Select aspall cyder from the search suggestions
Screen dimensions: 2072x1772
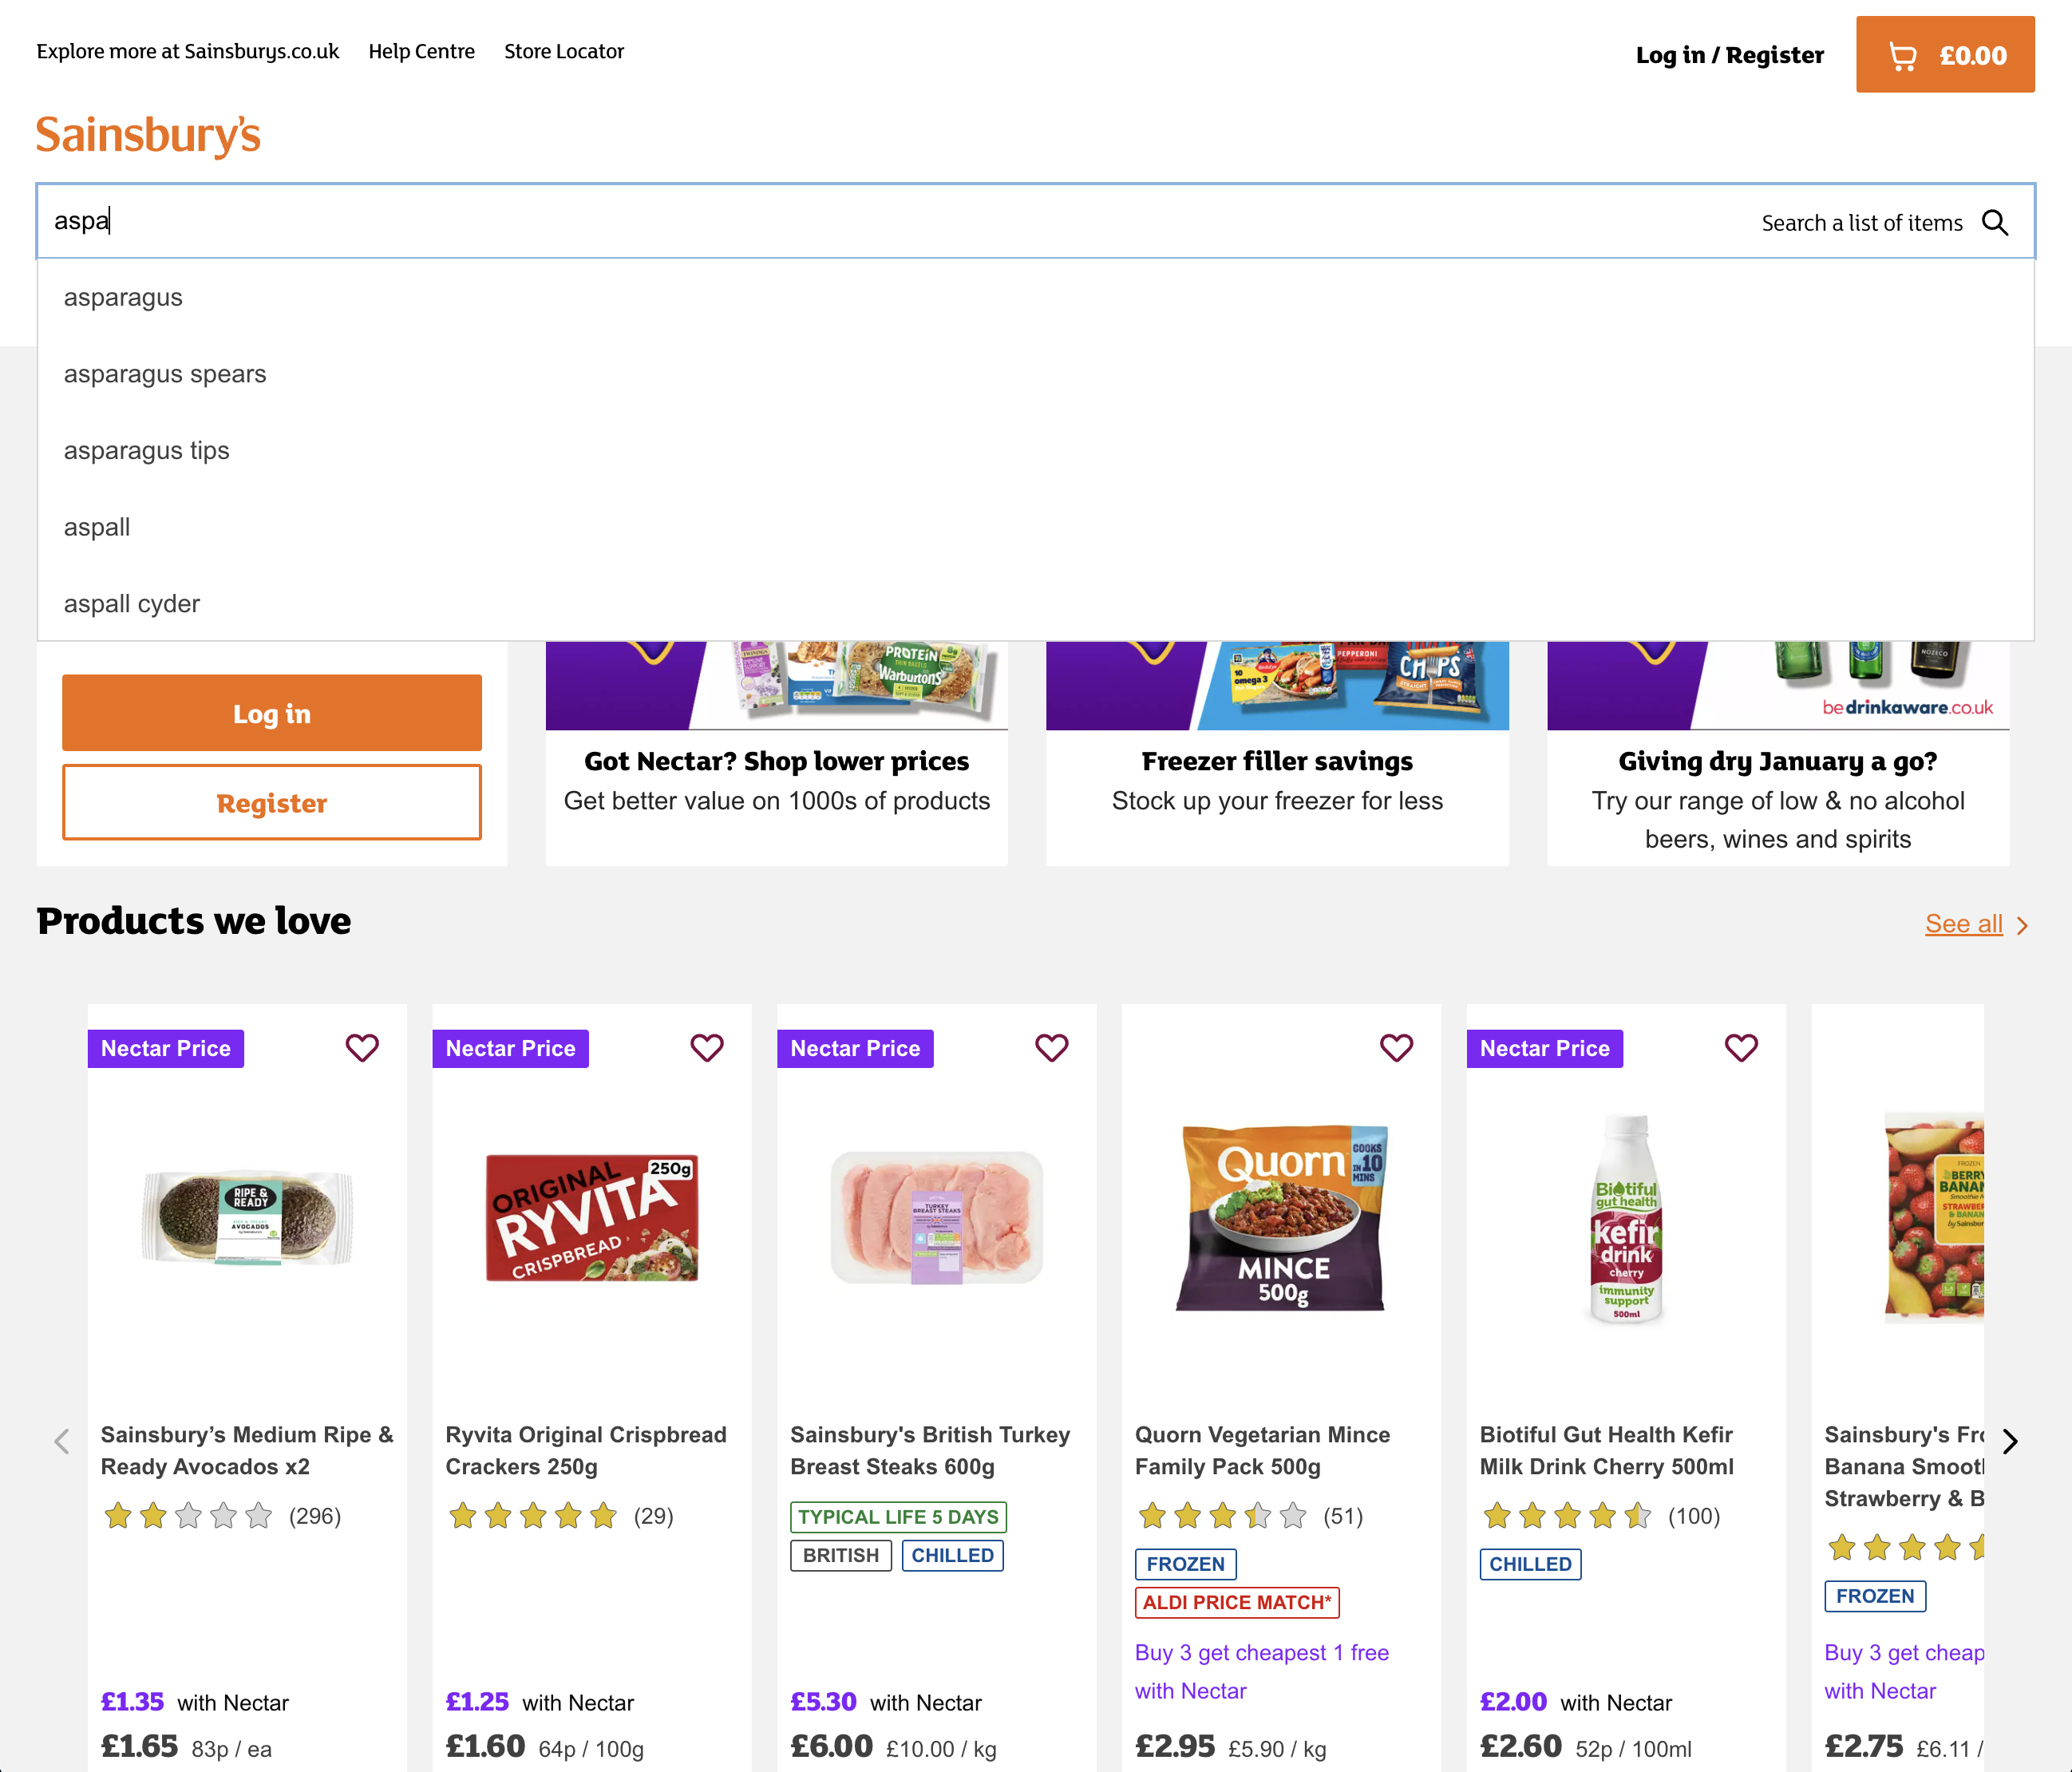[x=131, y=603]
